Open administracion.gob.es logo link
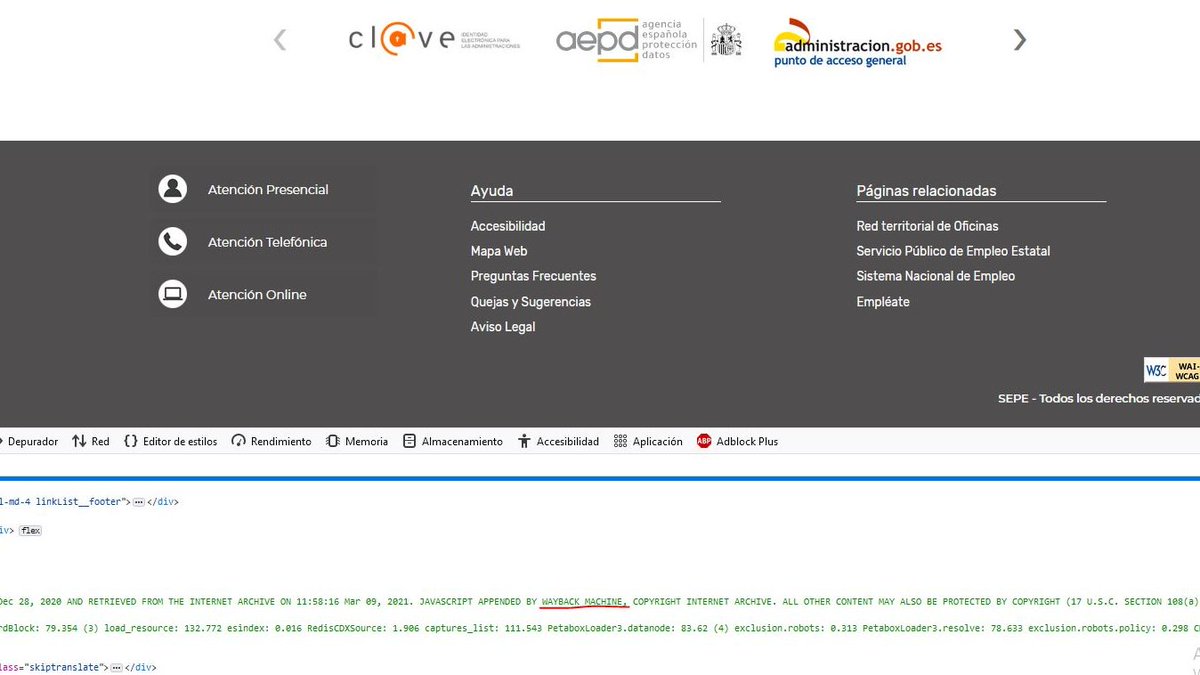The image size is (1200, 675). tap(858, 43)
